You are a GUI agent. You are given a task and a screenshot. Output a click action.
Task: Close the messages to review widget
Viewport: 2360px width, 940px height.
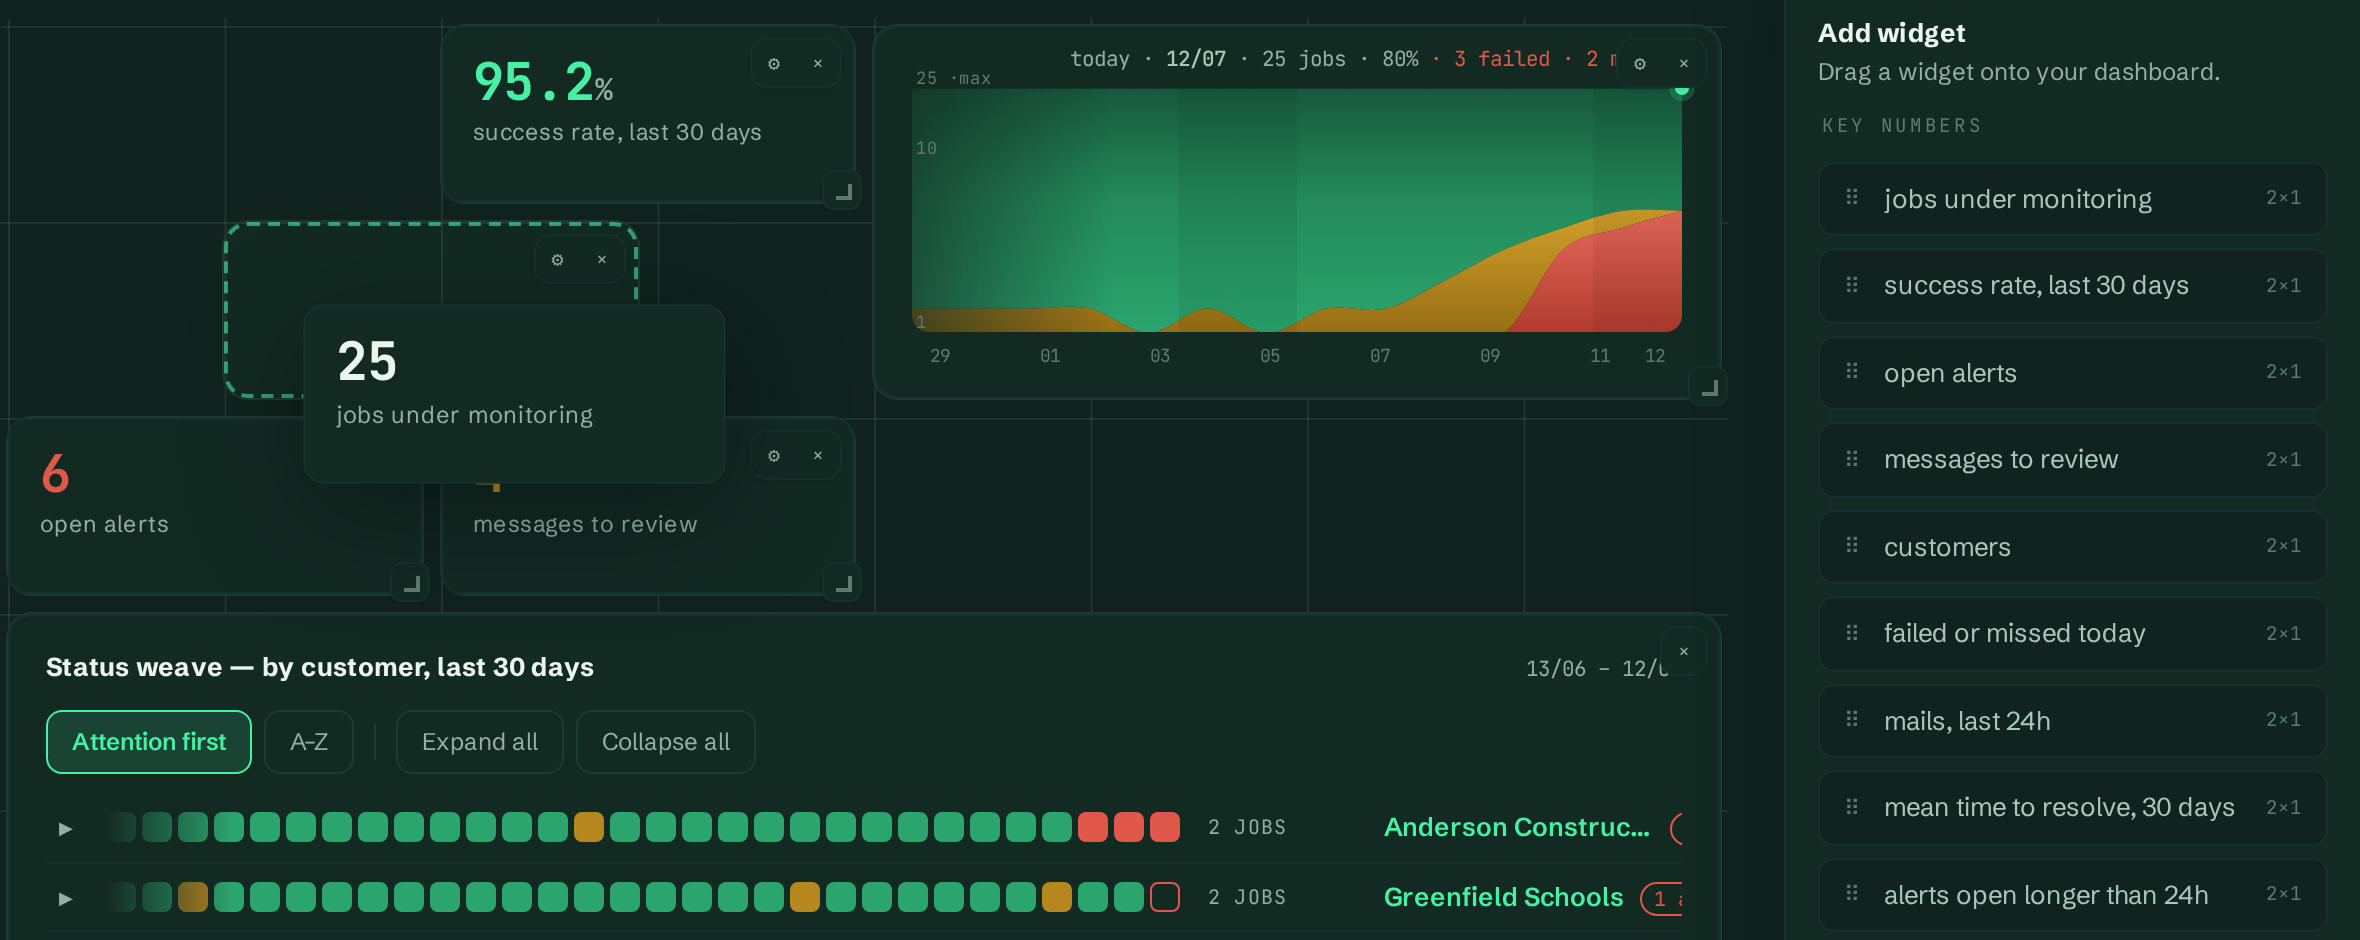click(x=818, y=456)
